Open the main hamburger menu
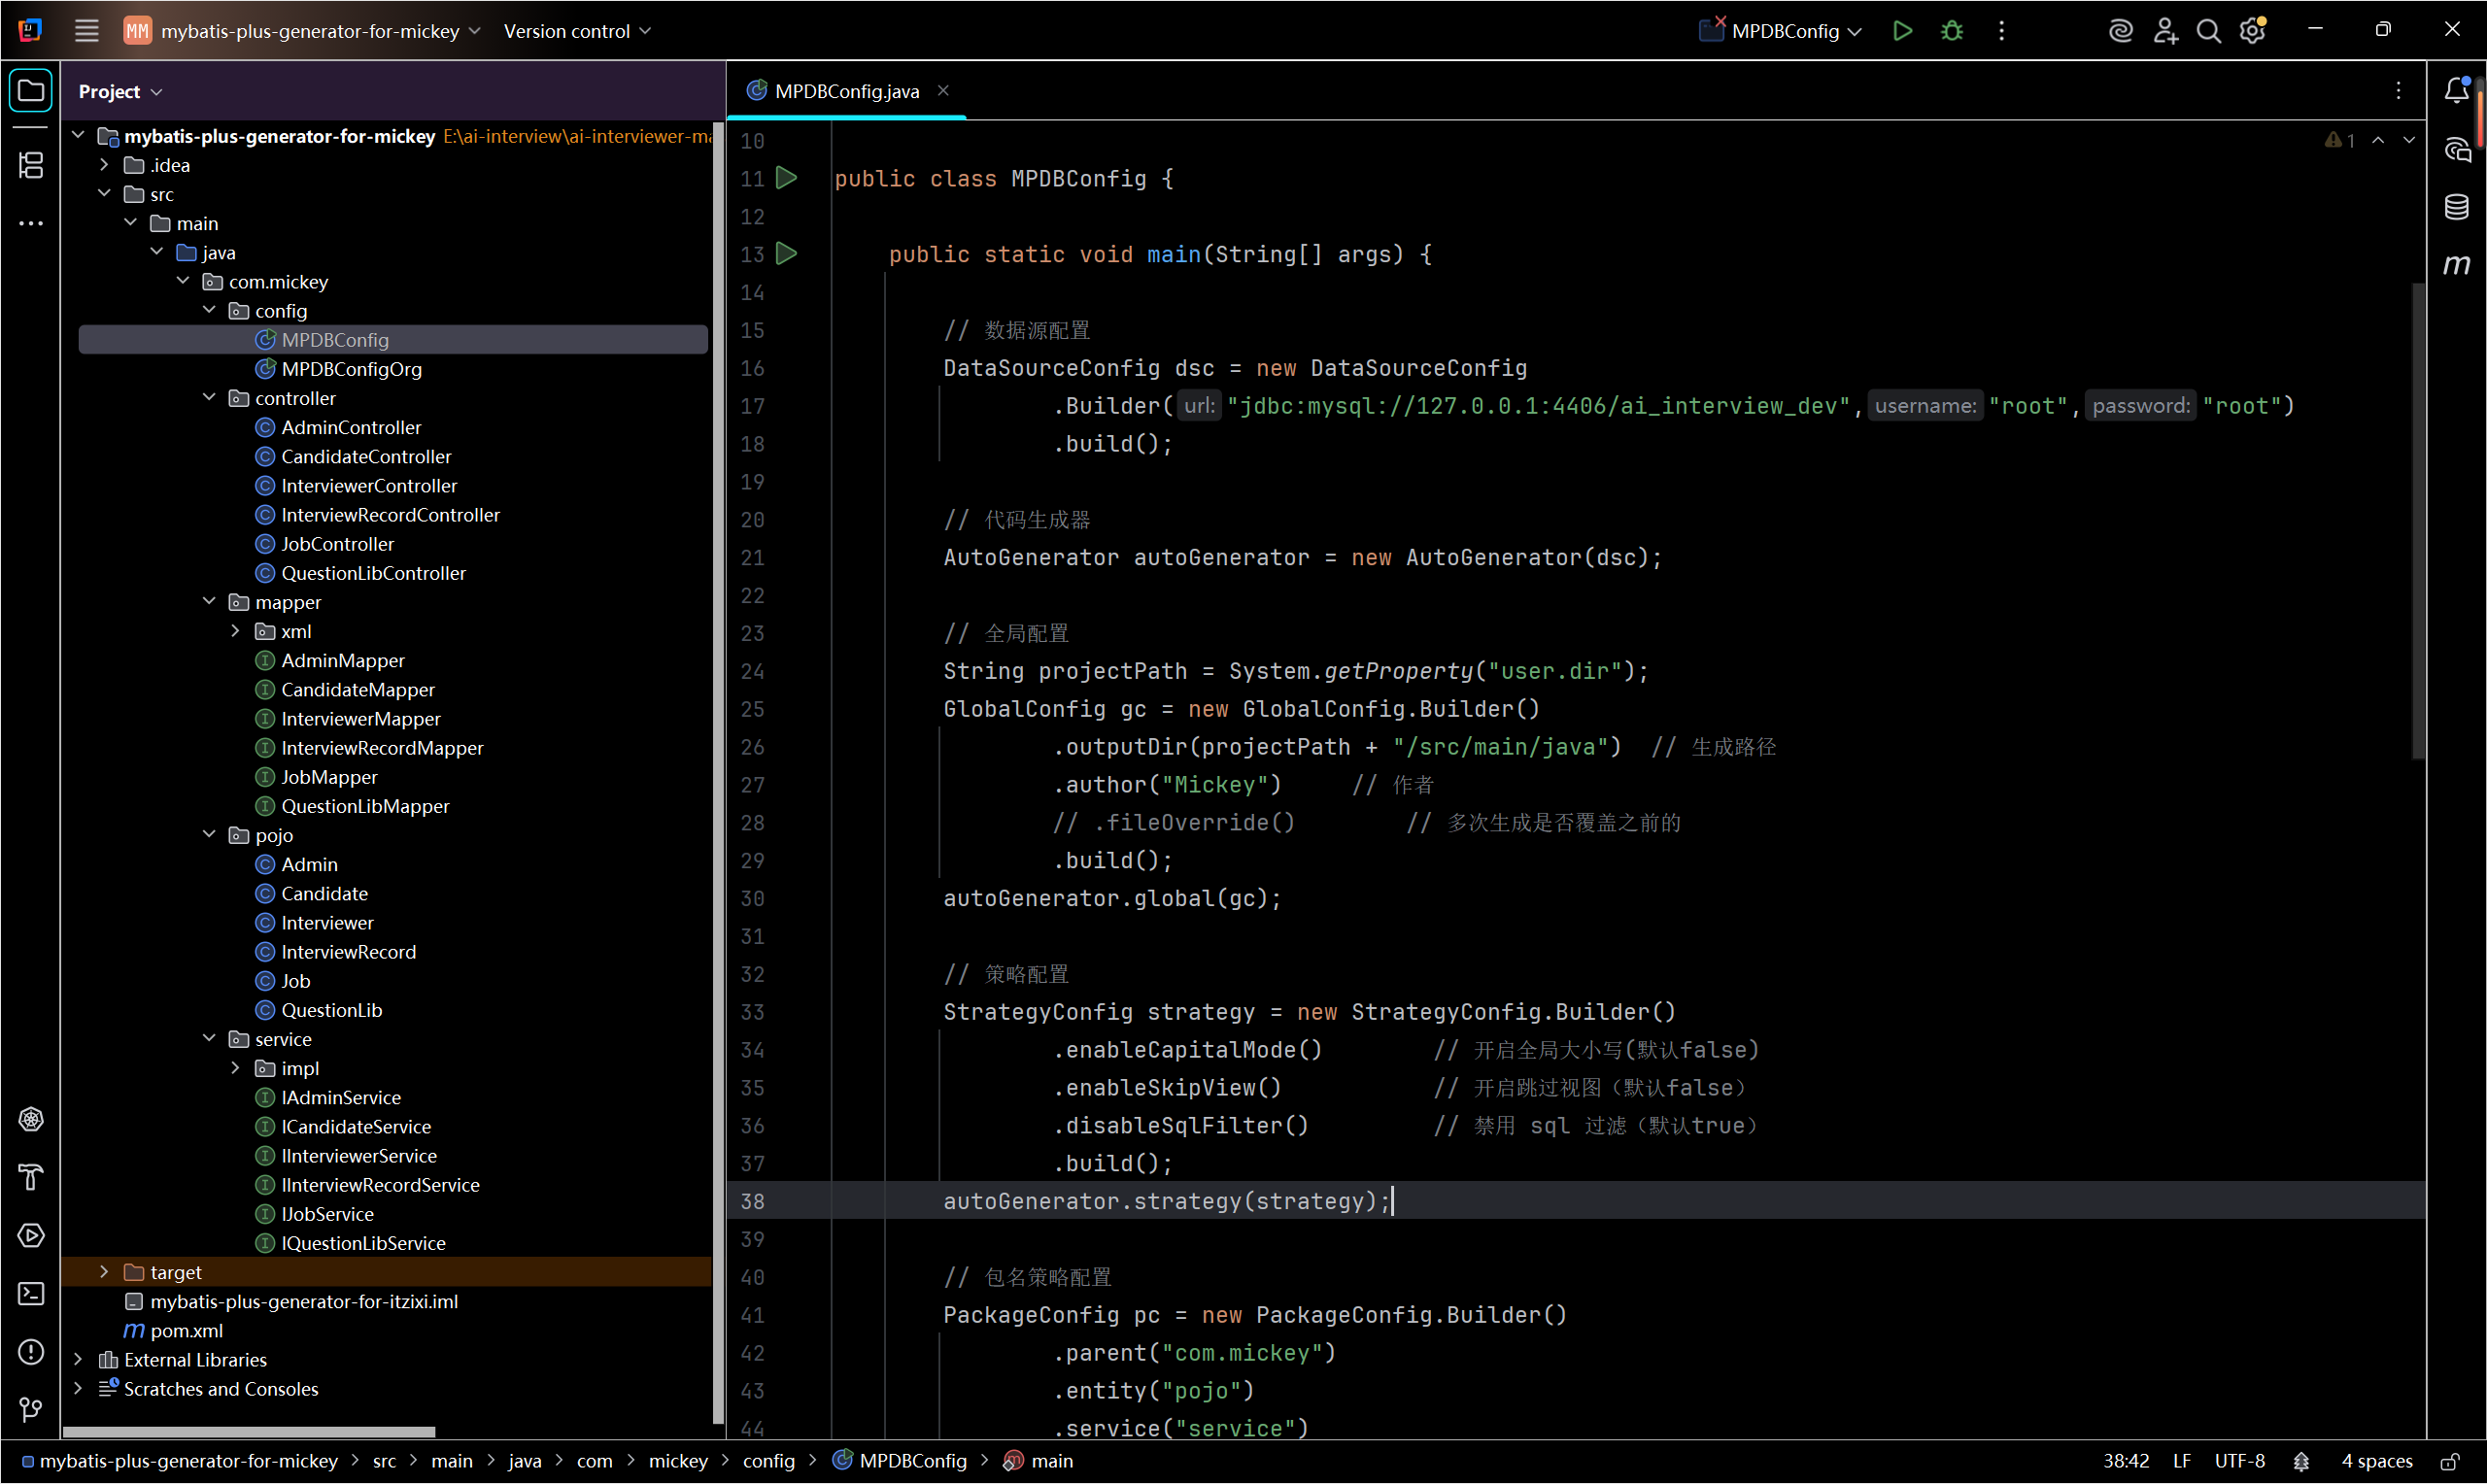 [86, 31]
